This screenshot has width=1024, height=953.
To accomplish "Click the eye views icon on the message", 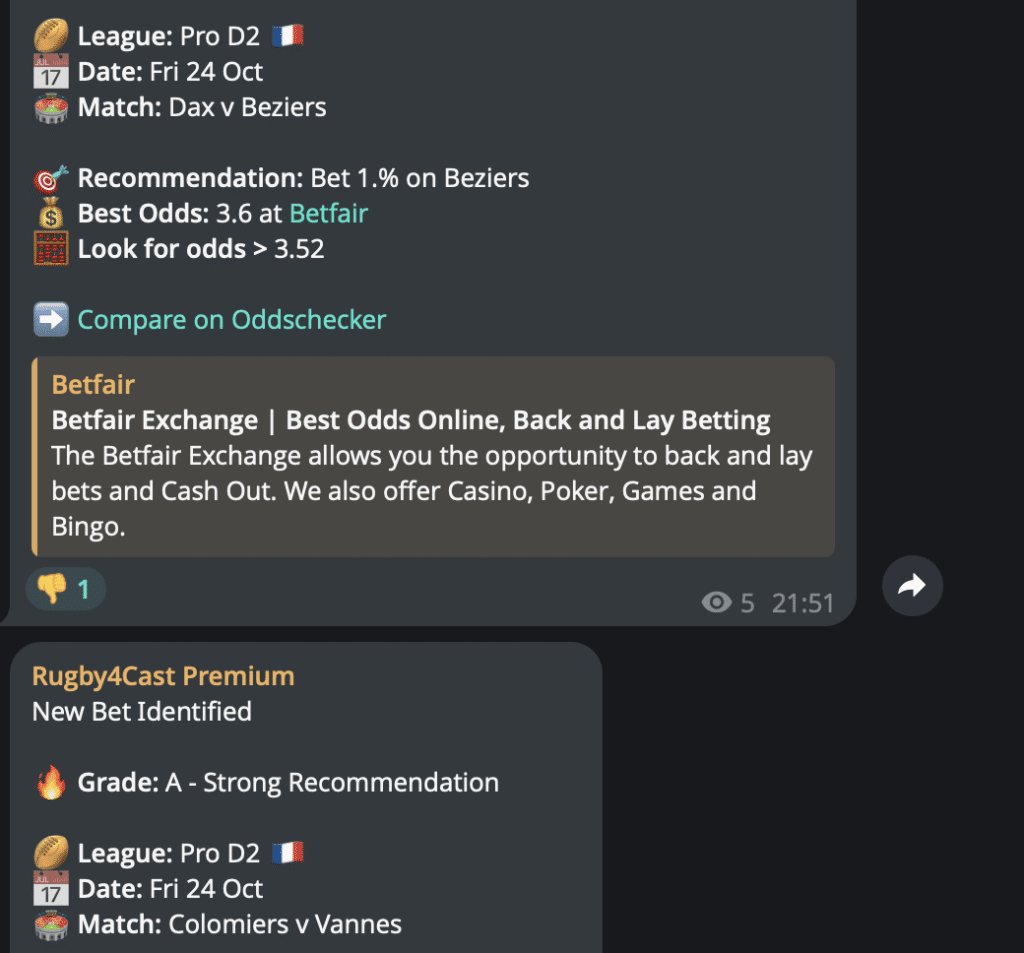I will click(715, 603).
